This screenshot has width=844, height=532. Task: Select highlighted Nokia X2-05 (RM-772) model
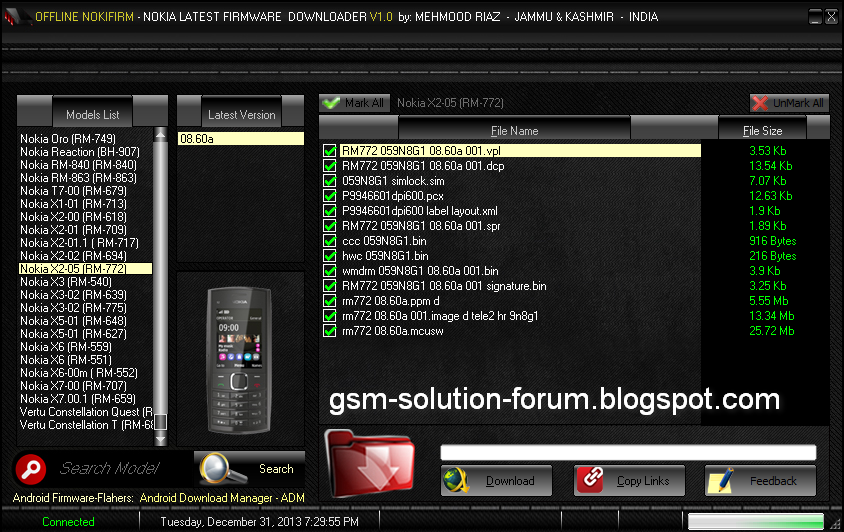tap(86, 269)
